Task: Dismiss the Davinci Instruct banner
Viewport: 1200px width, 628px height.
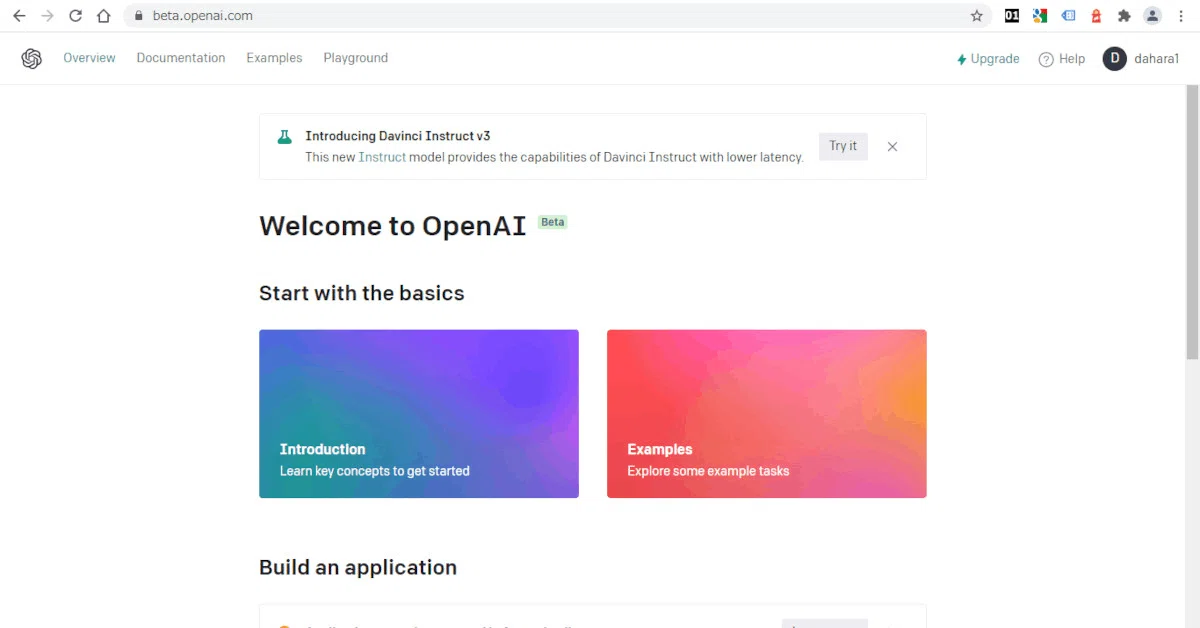Action: click(x=893, y=147)
